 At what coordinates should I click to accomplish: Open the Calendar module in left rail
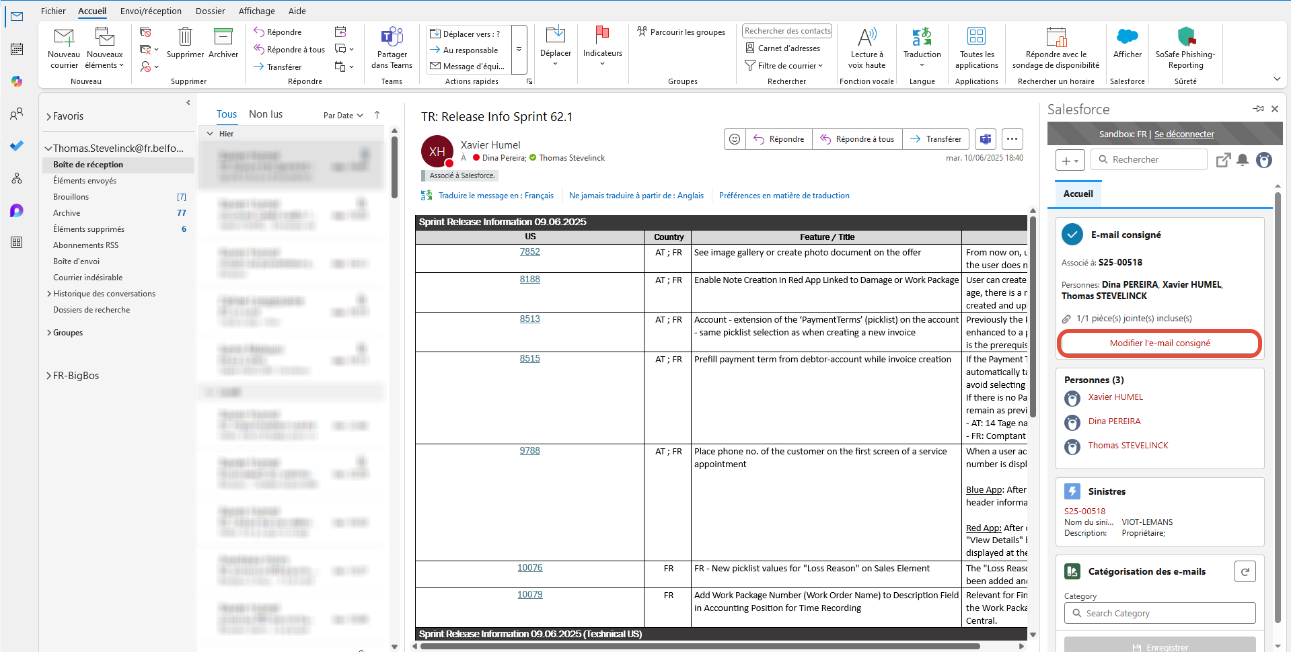coord(16,49)
